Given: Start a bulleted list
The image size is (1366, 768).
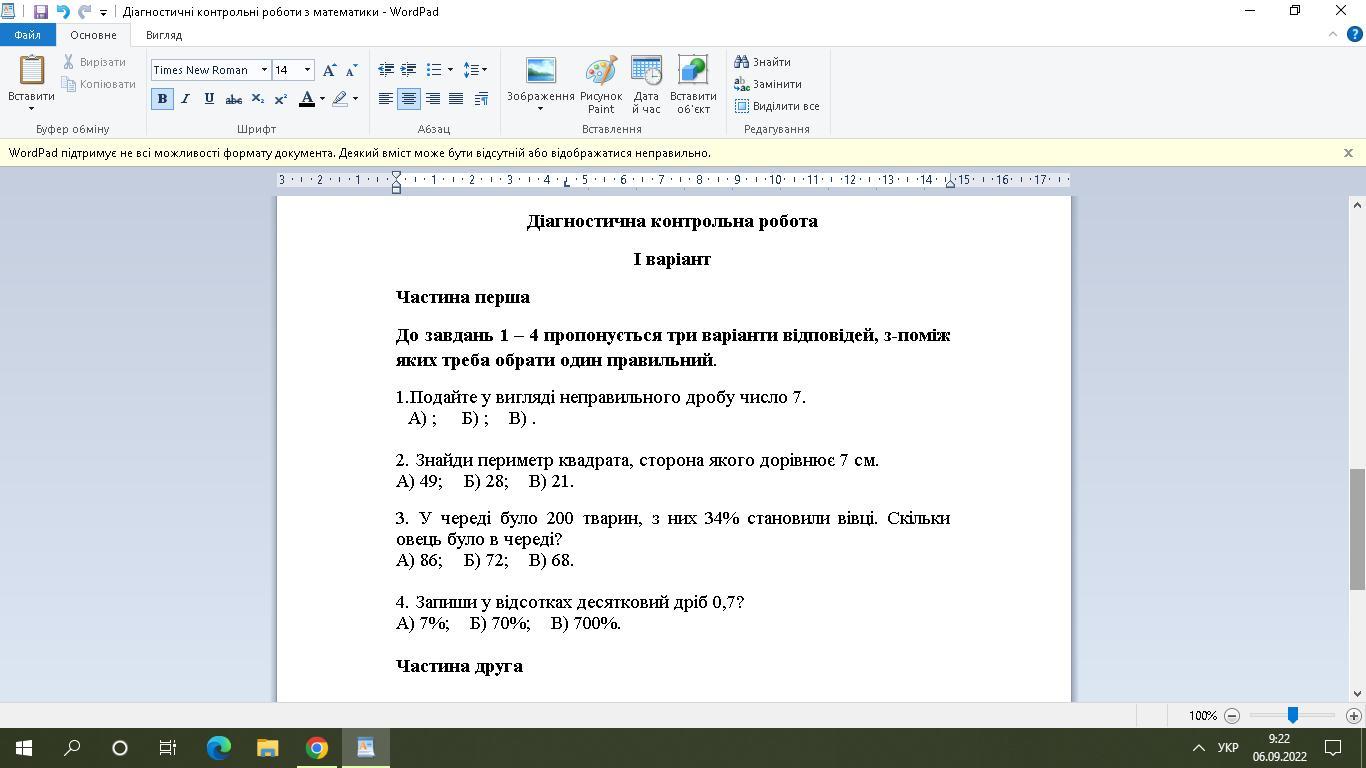Looking at the screenshot, I should (x=434, y=70).
